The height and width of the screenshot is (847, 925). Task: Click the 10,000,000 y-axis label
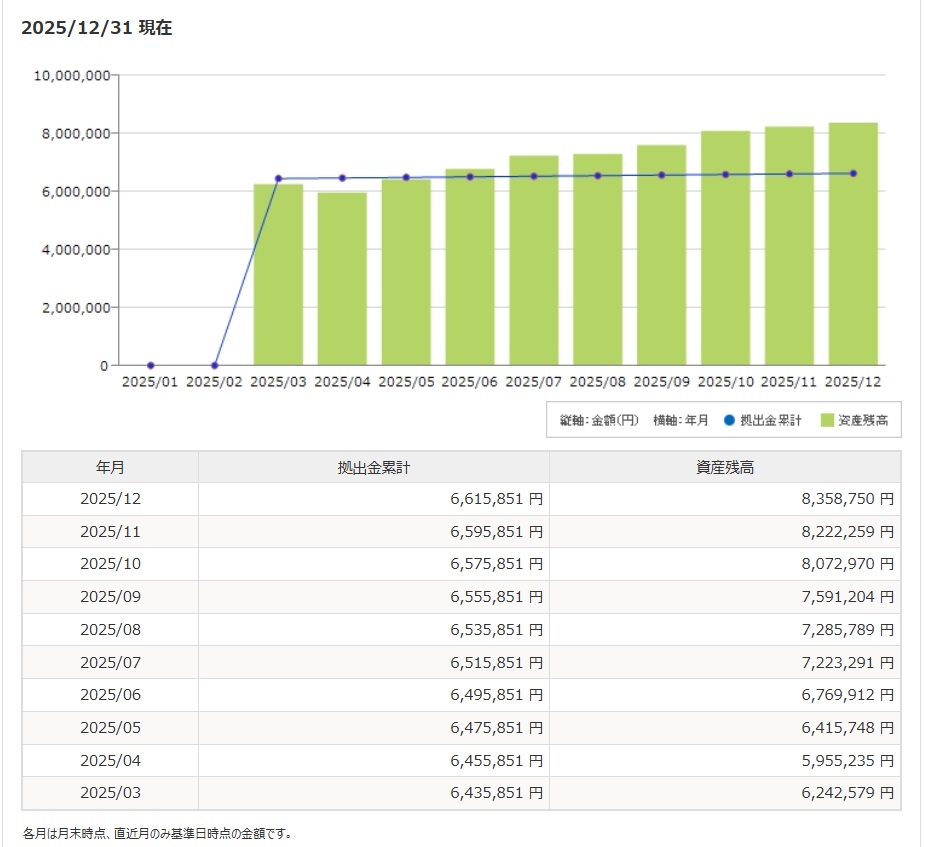71,75
